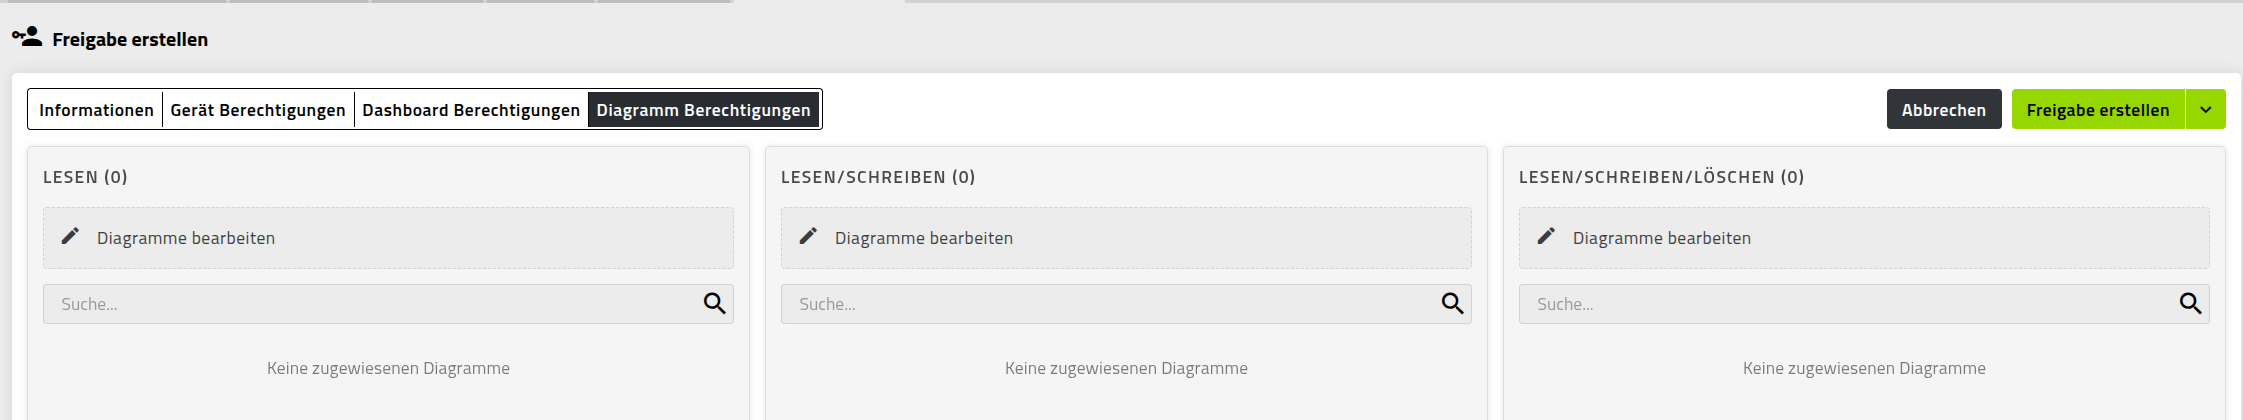Image resolution: width=2243 pixels, height=420 pixels.
Task: Open Gerät Berechtigungen tab
Action: [258, 110]
